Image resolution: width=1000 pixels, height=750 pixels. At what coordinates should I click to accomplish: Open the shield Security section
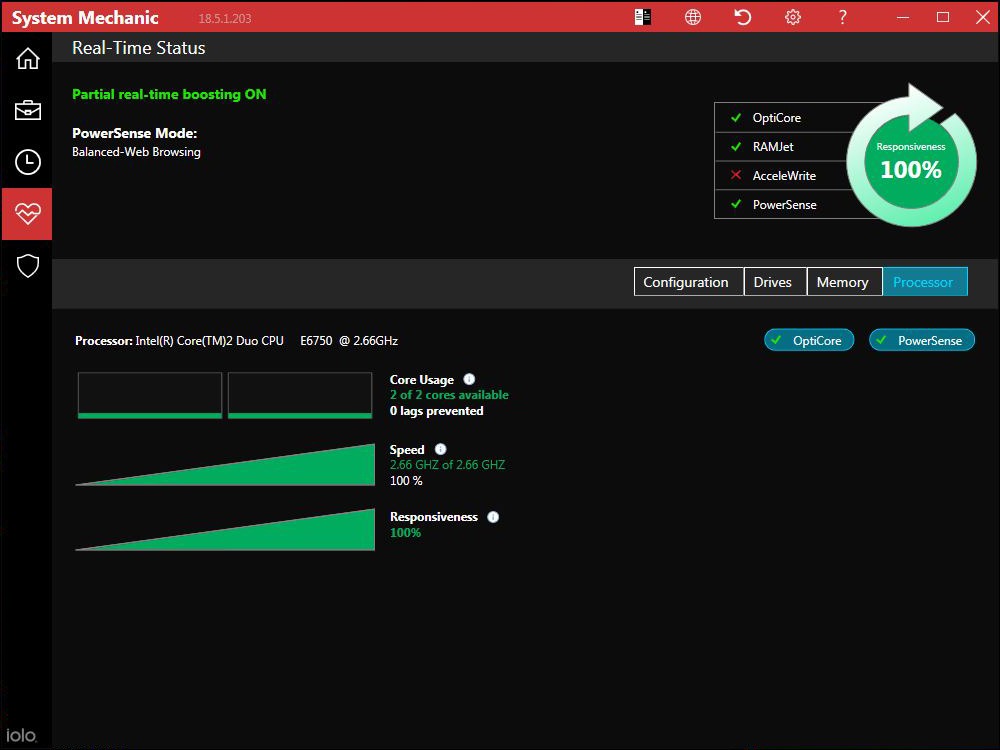(27, 266)
